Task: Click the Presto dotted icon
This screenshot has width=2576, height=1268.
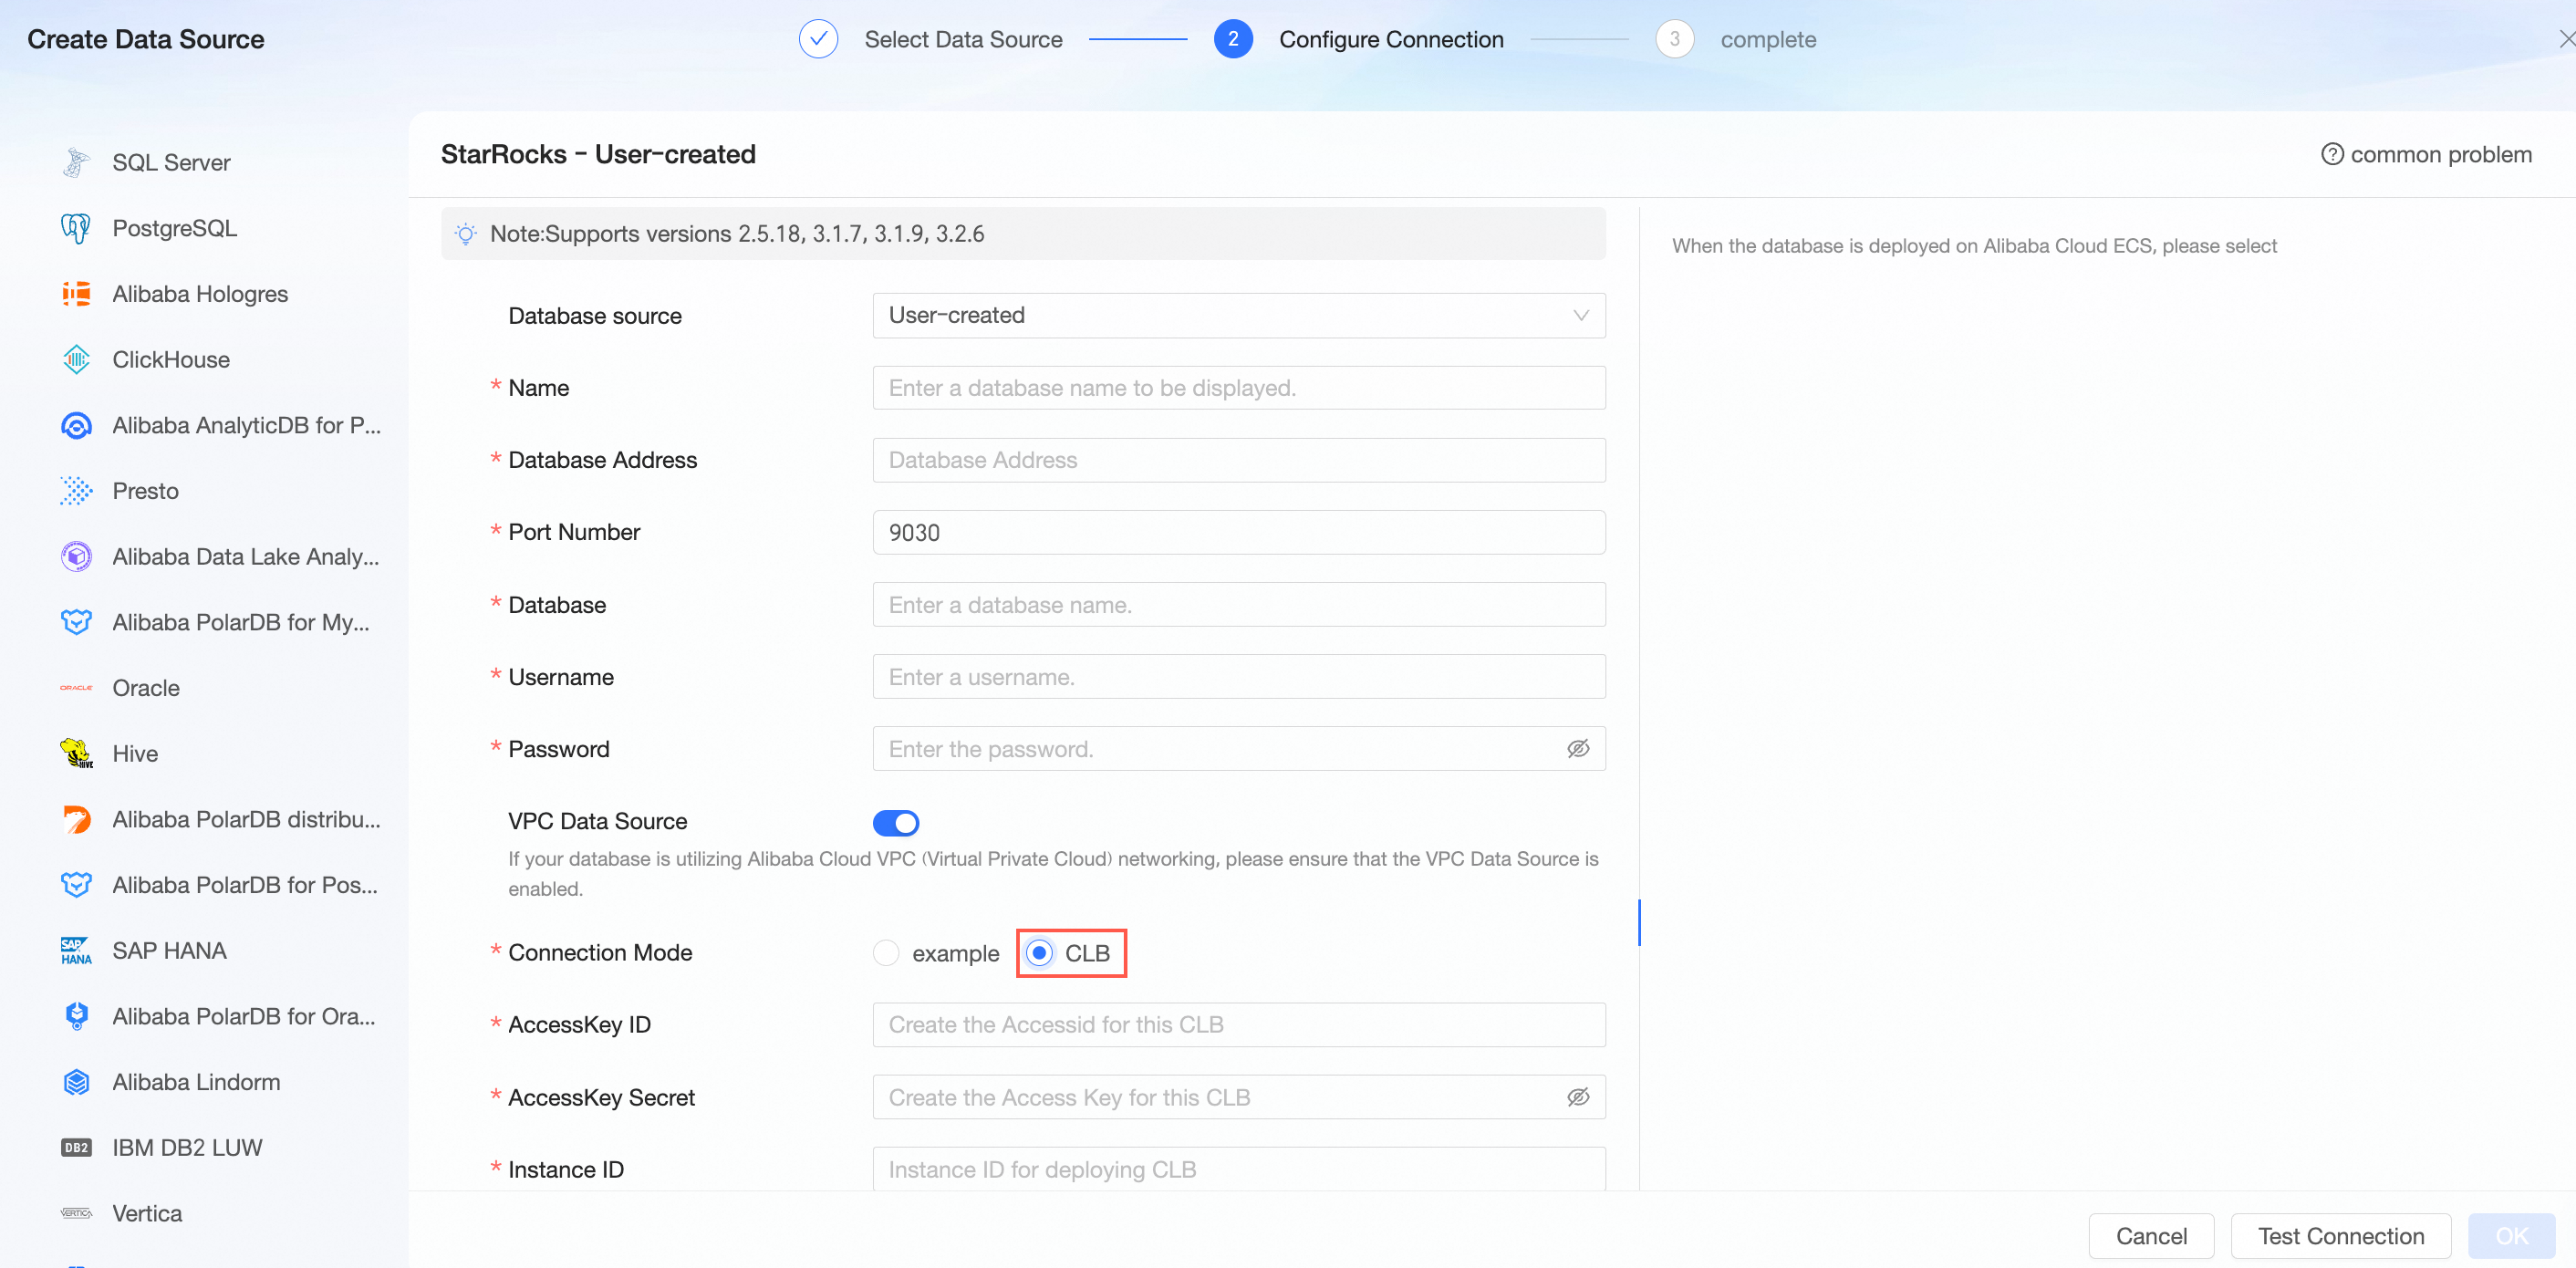Action: click(x=76, y=491)
